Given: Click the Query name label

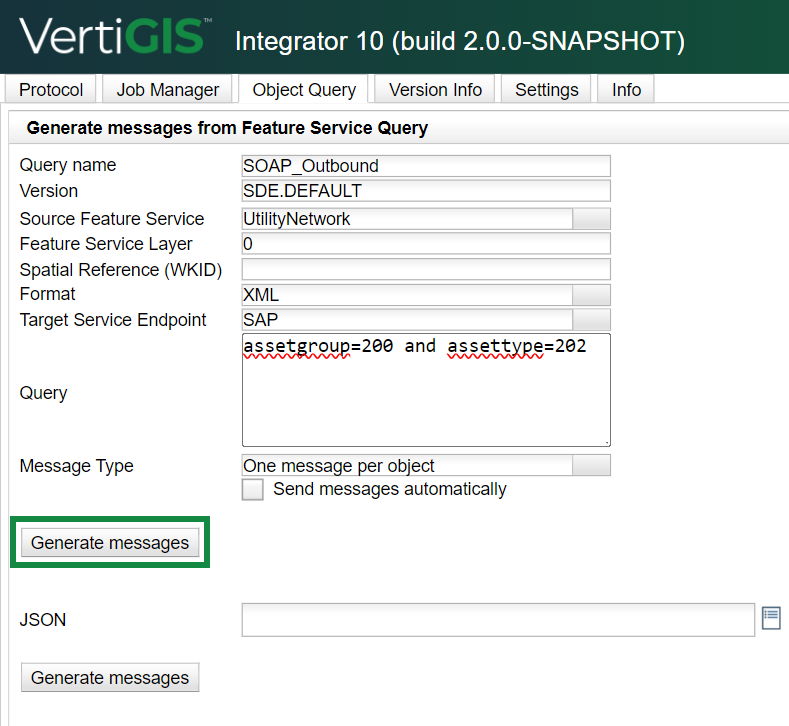Looking at the screenshot, I should click(67, 165).
